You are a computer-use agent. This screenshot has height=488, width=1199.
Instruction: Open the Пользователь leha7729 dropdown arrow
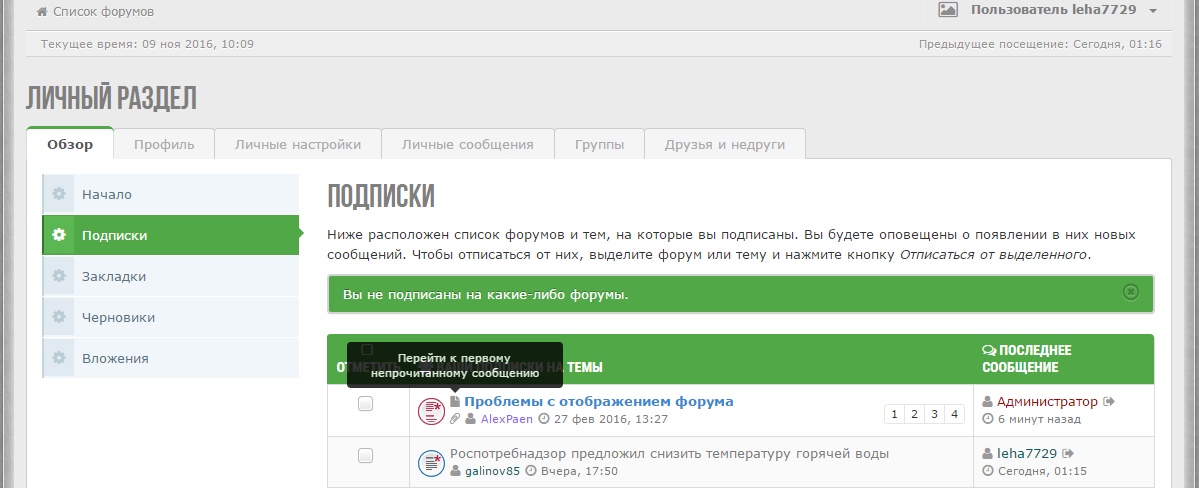1153,11
